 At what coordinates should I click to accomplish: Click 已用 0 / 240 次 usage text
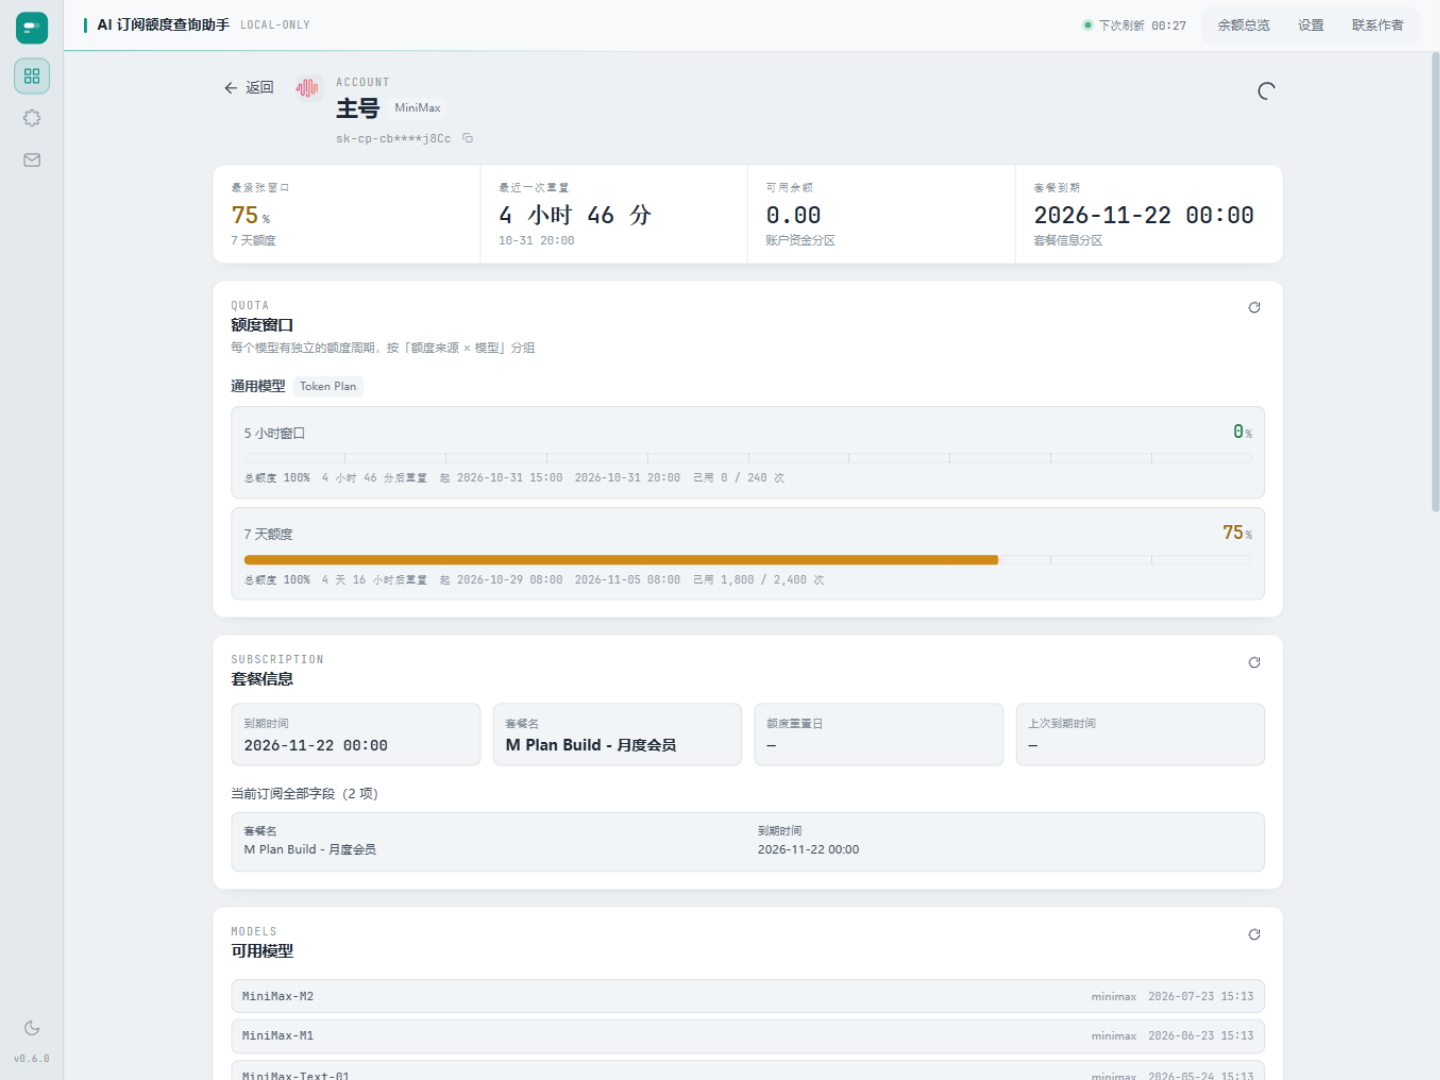pos(738,478)
